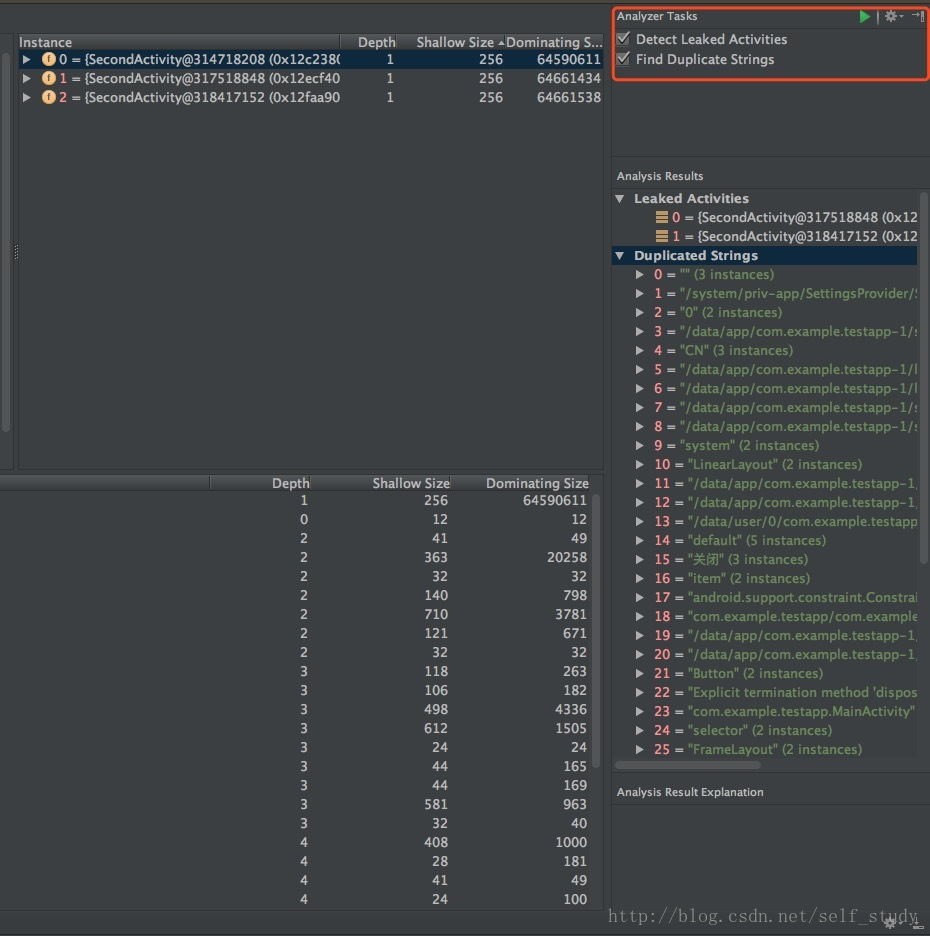Toggle Detect Leaked Activities checkbox
The image size is (930, 936).
[623, 39]
